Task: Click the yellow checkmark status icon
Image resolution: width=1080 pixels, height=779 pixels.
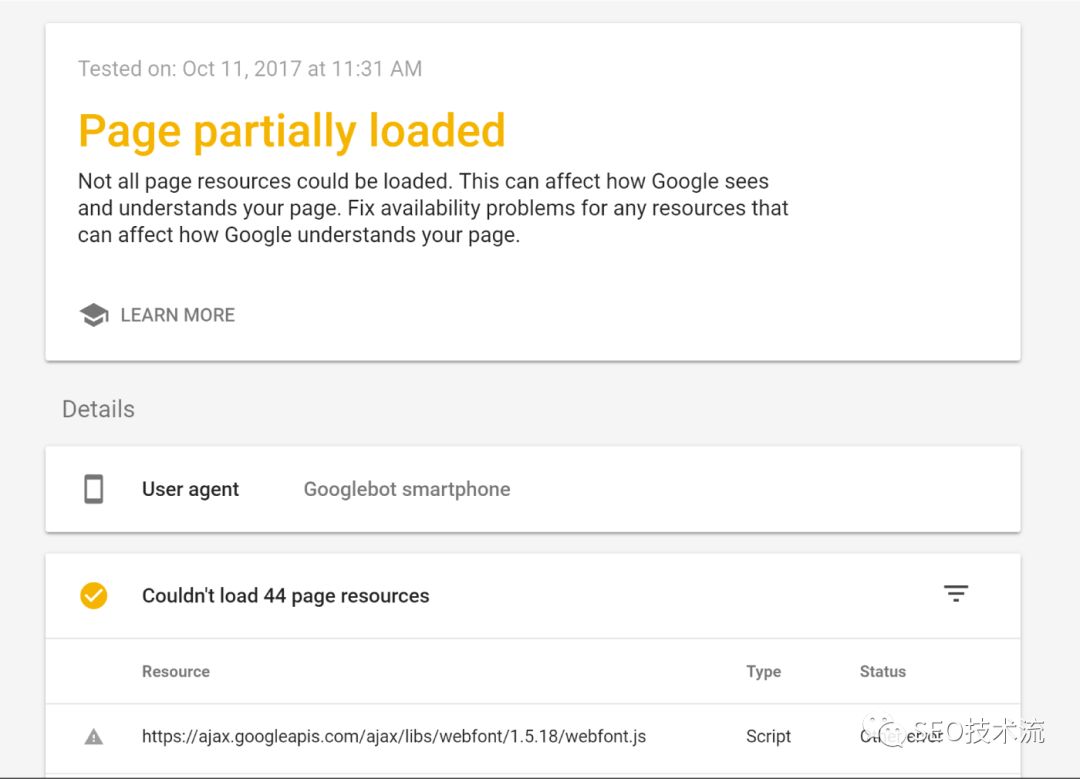Action: [x=93, y=596]
